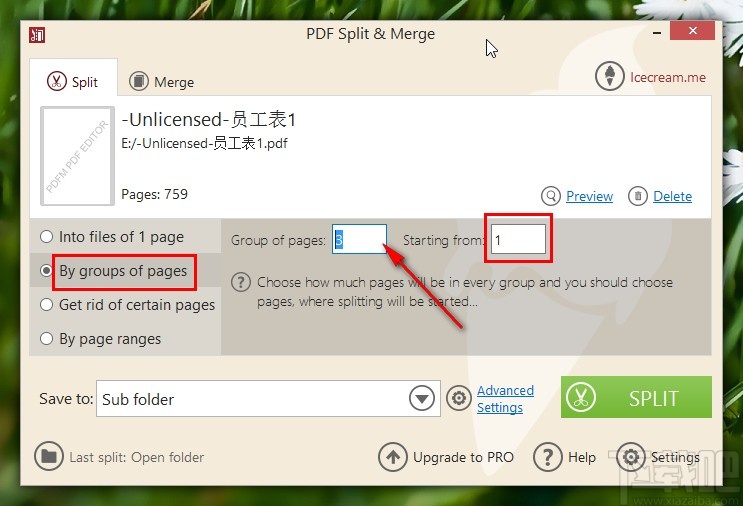Switch to the Merge tab
743x506 pixels.
162,81
